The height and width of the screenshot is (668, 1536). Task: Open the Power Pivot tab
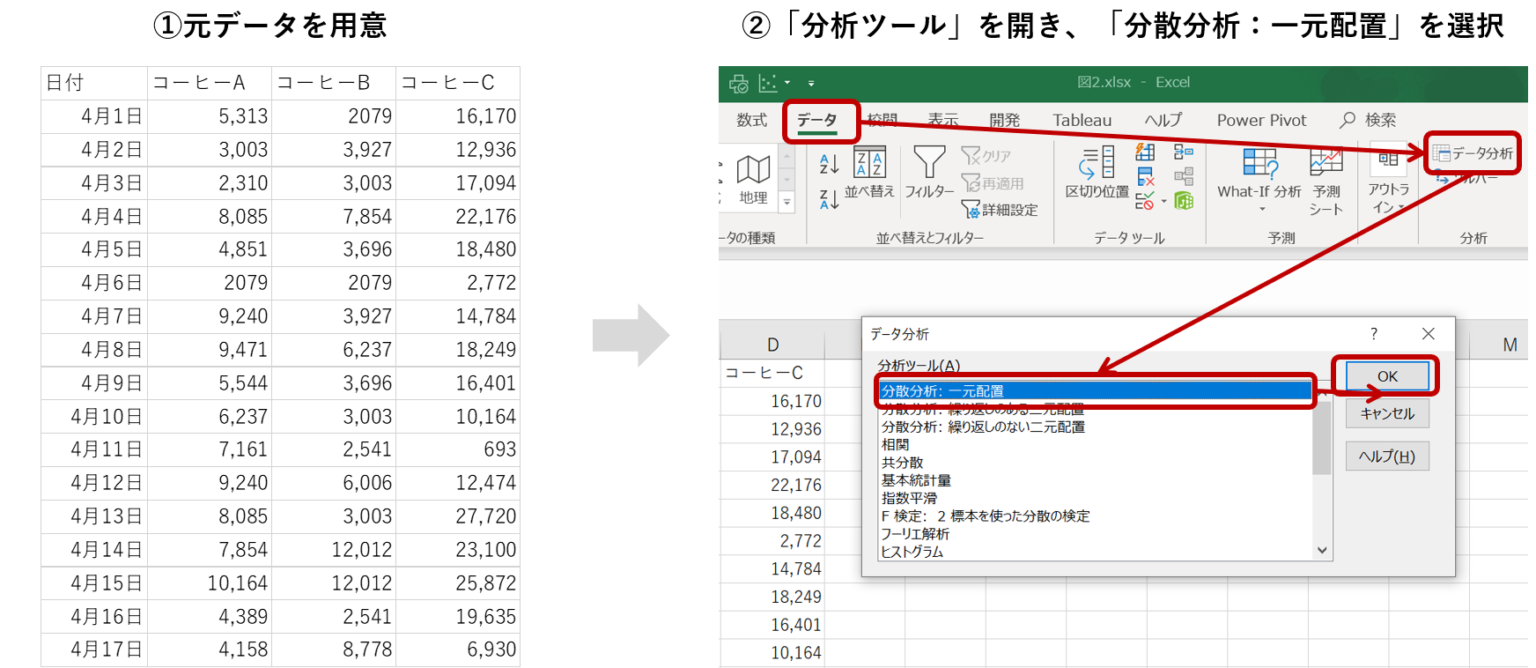tap(1261, 120)
